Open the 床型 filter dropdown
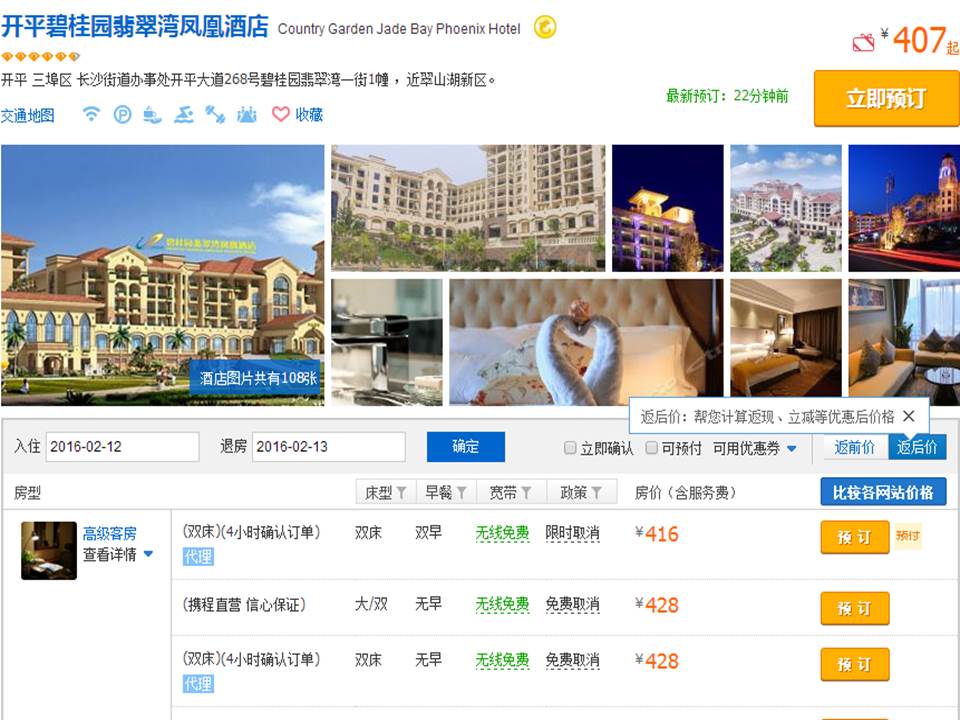This screenshot has width=960, height=720. coord(385,492)
